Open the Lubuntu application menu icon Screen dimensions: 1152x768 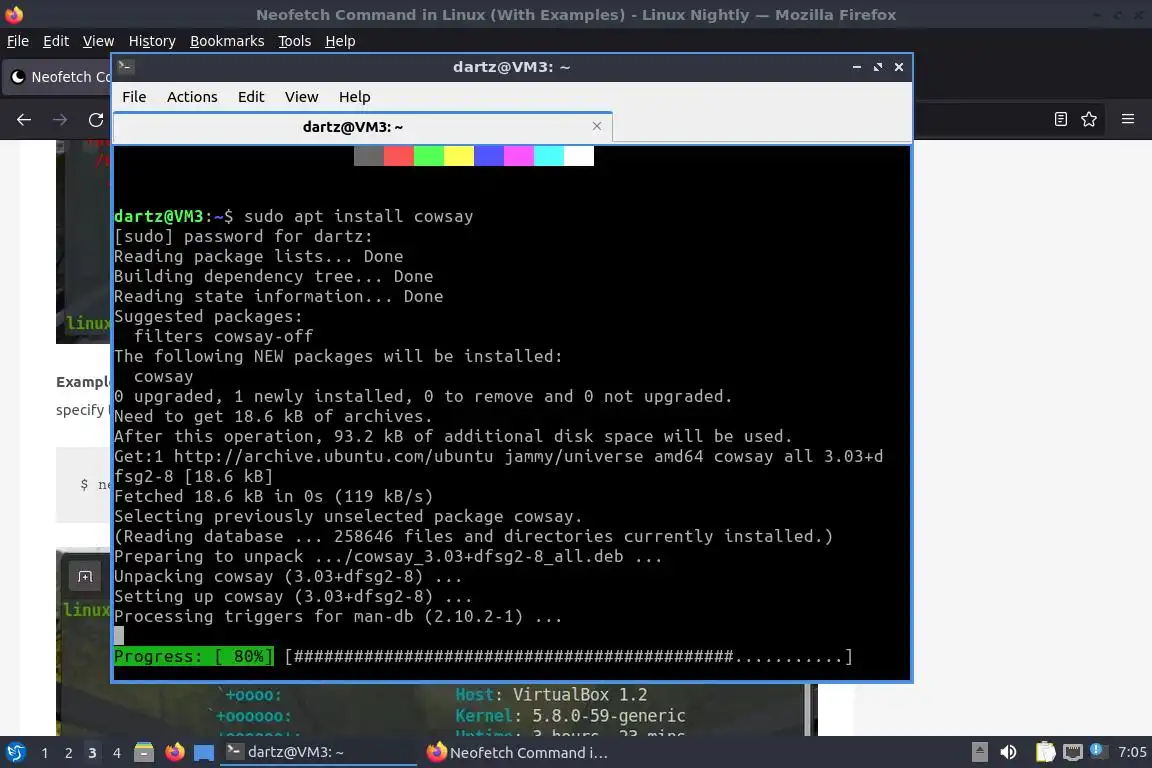pos(15,753)
